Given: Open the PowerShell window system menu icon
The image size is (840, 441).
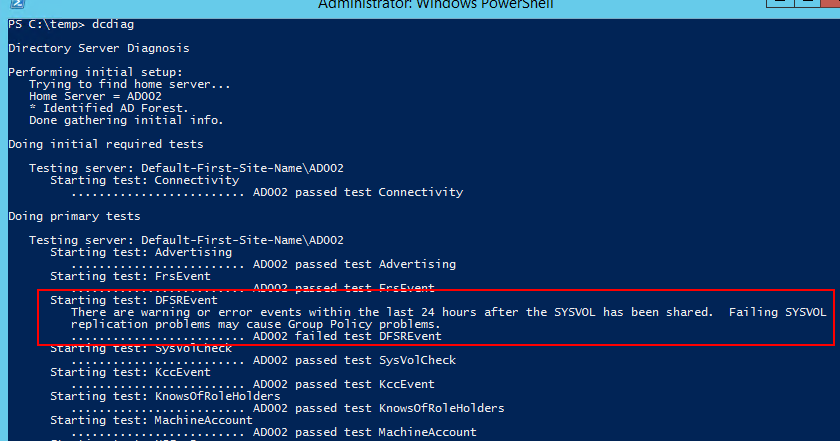Looking at the screenshot, I should point(17,4).
